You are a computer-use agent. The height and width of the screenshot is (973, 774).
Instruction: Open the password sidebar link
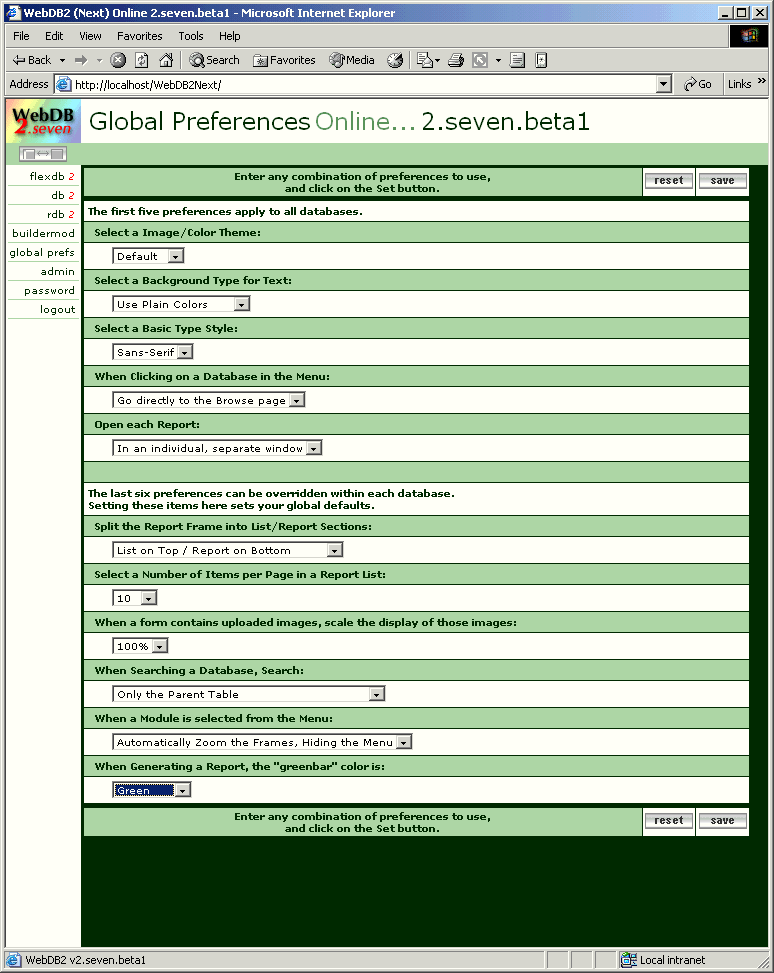pos(50,290)
